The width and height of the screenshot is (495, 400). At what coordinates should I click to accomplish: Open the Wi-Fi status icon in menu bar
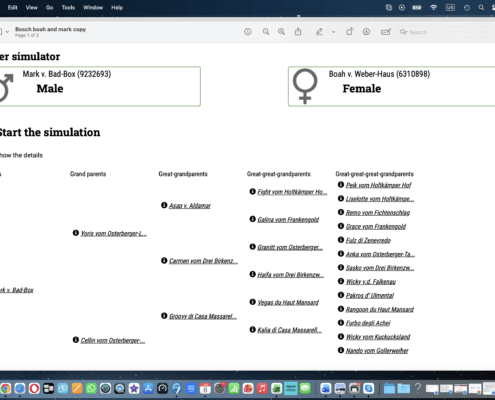pos(433,7)
